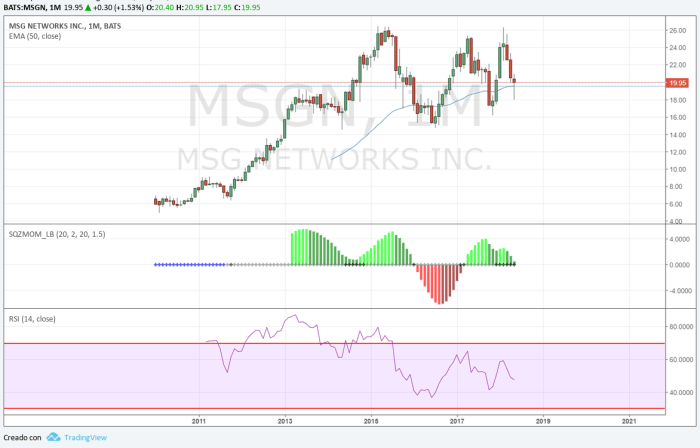Click the 0.0000 squeeze momentum scale label
The image size is (700, 448).
(x=679, y=265)
